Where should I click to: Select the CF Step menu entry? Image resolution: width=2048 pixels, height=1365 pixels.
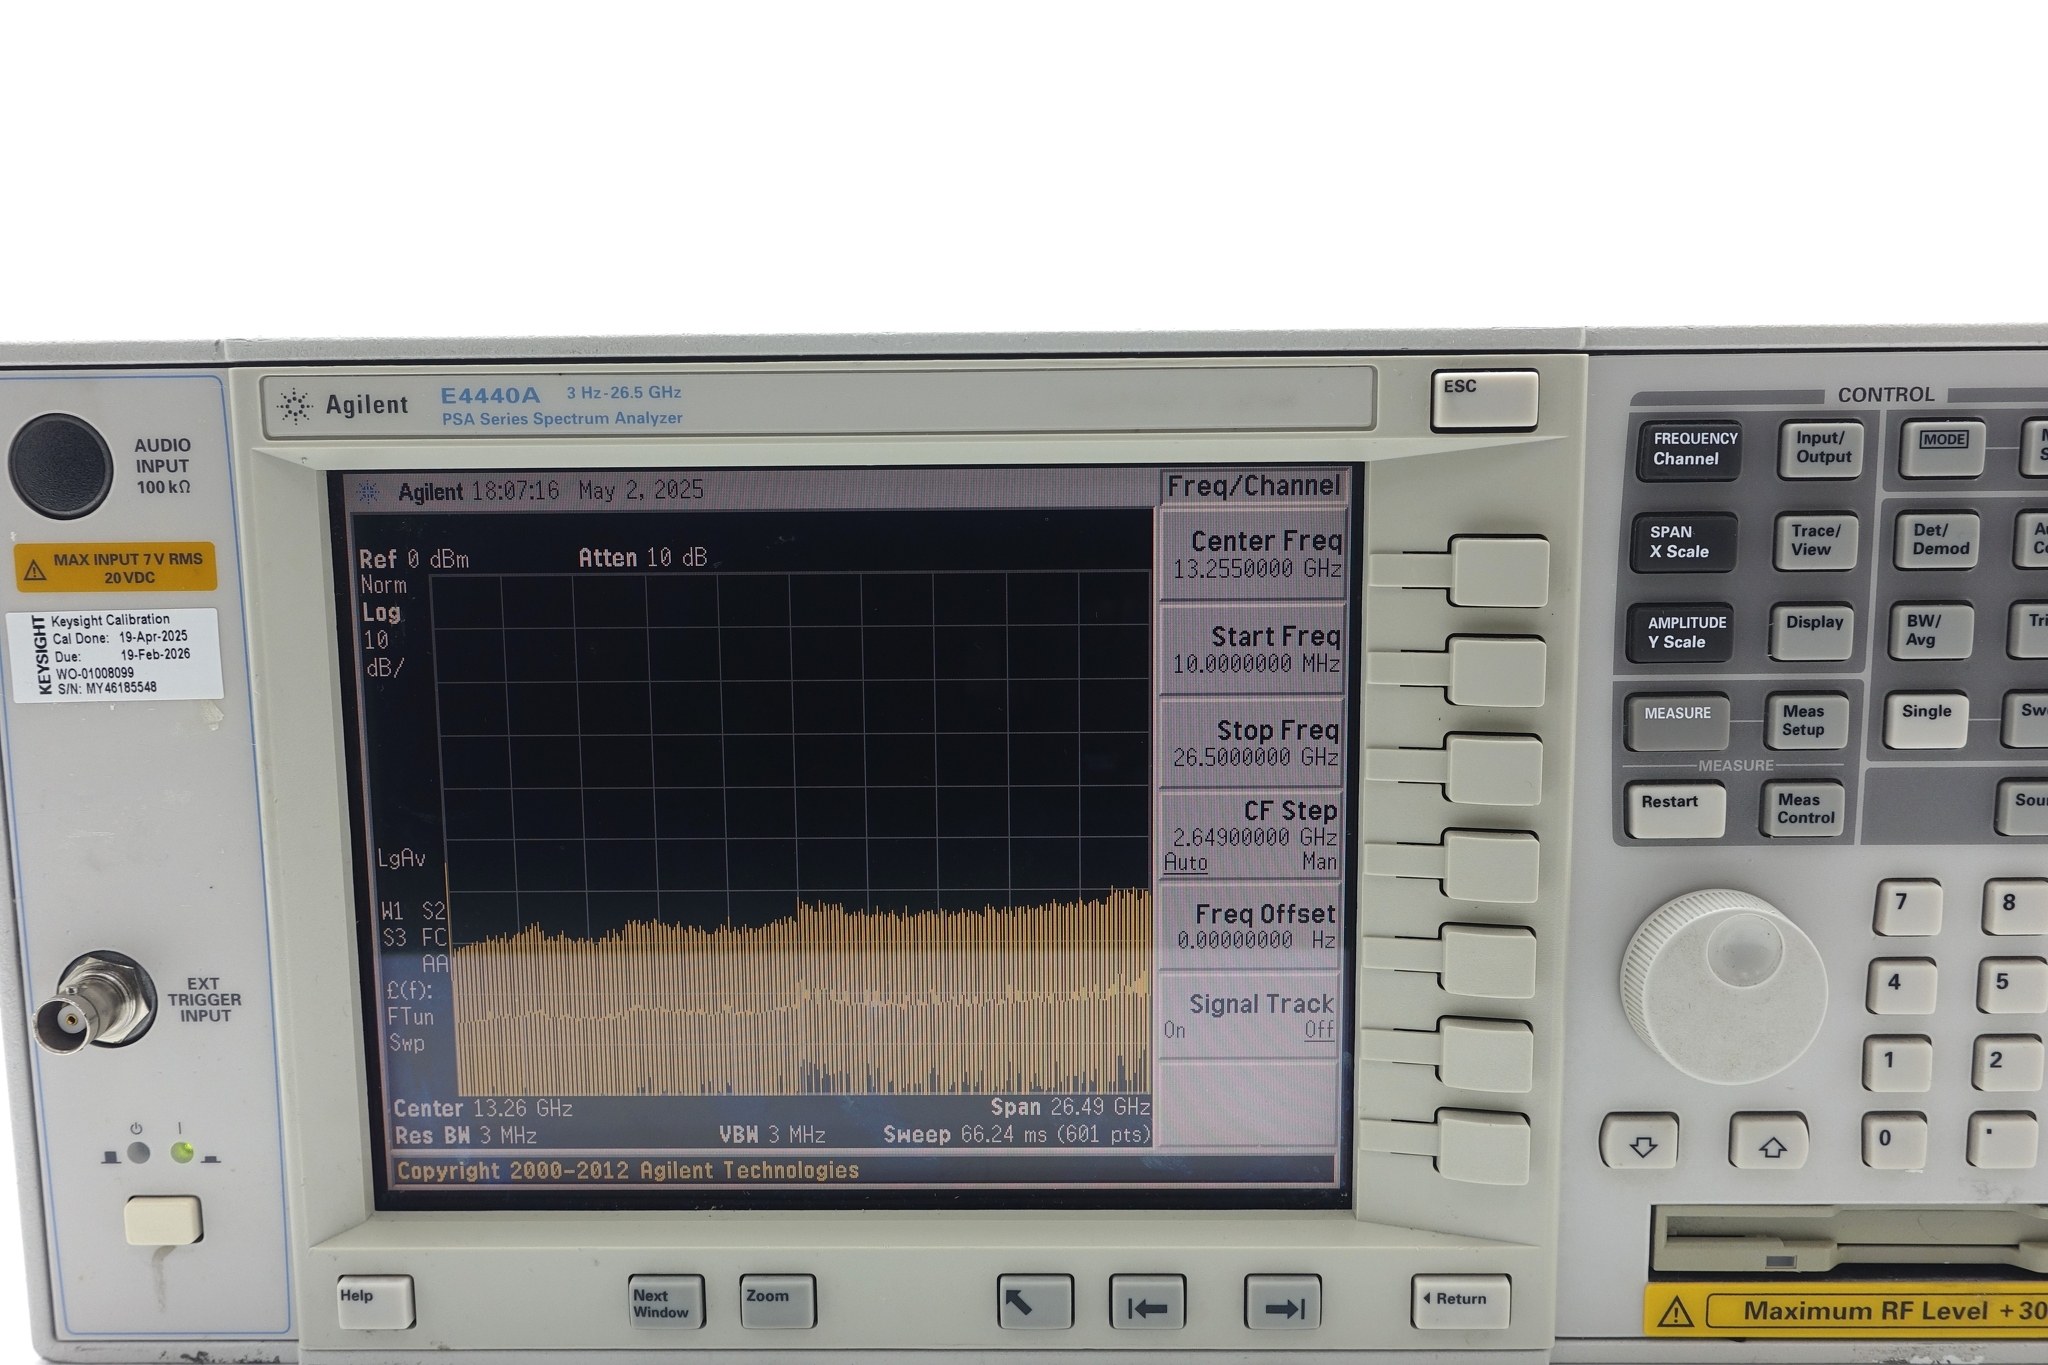tap(1249, 834)
